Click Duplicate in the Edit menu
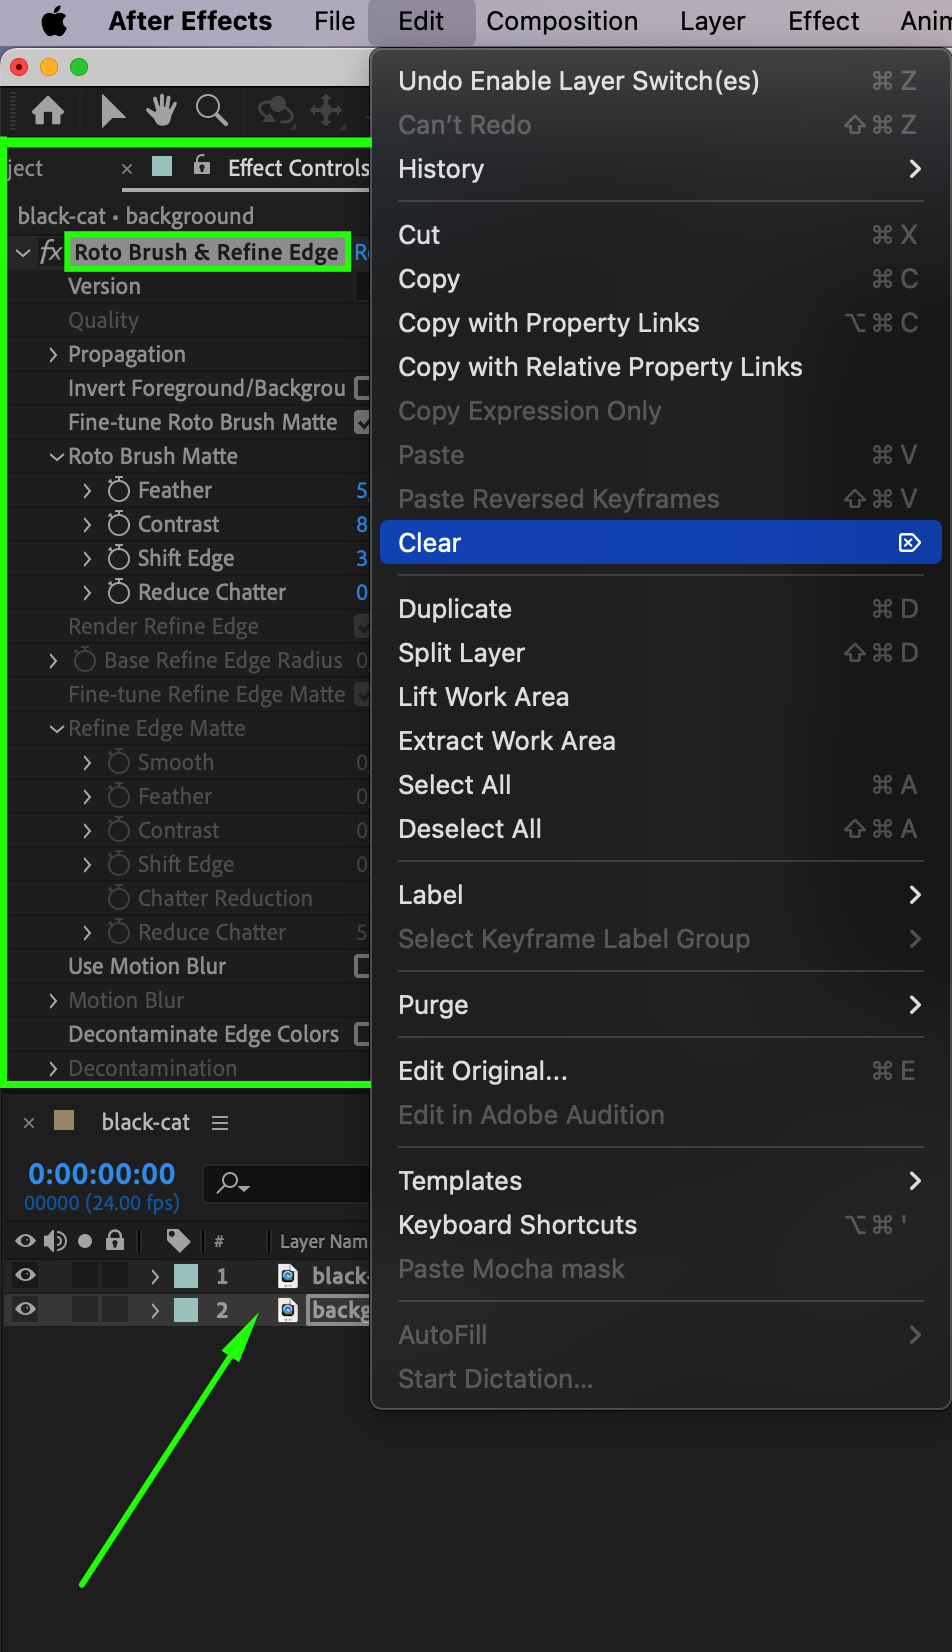Image resolution: width=952 pixels, height=1652 pixels. coord(455,609)
